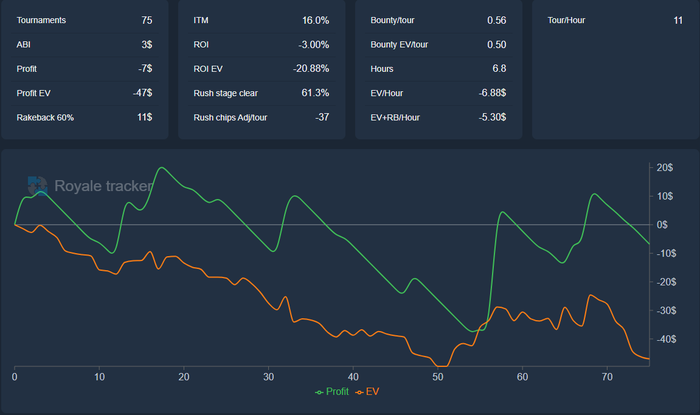This screenshot has width=700, height=415.
Task: Click the Profit EV value -47$
Action: click(141, 93)
